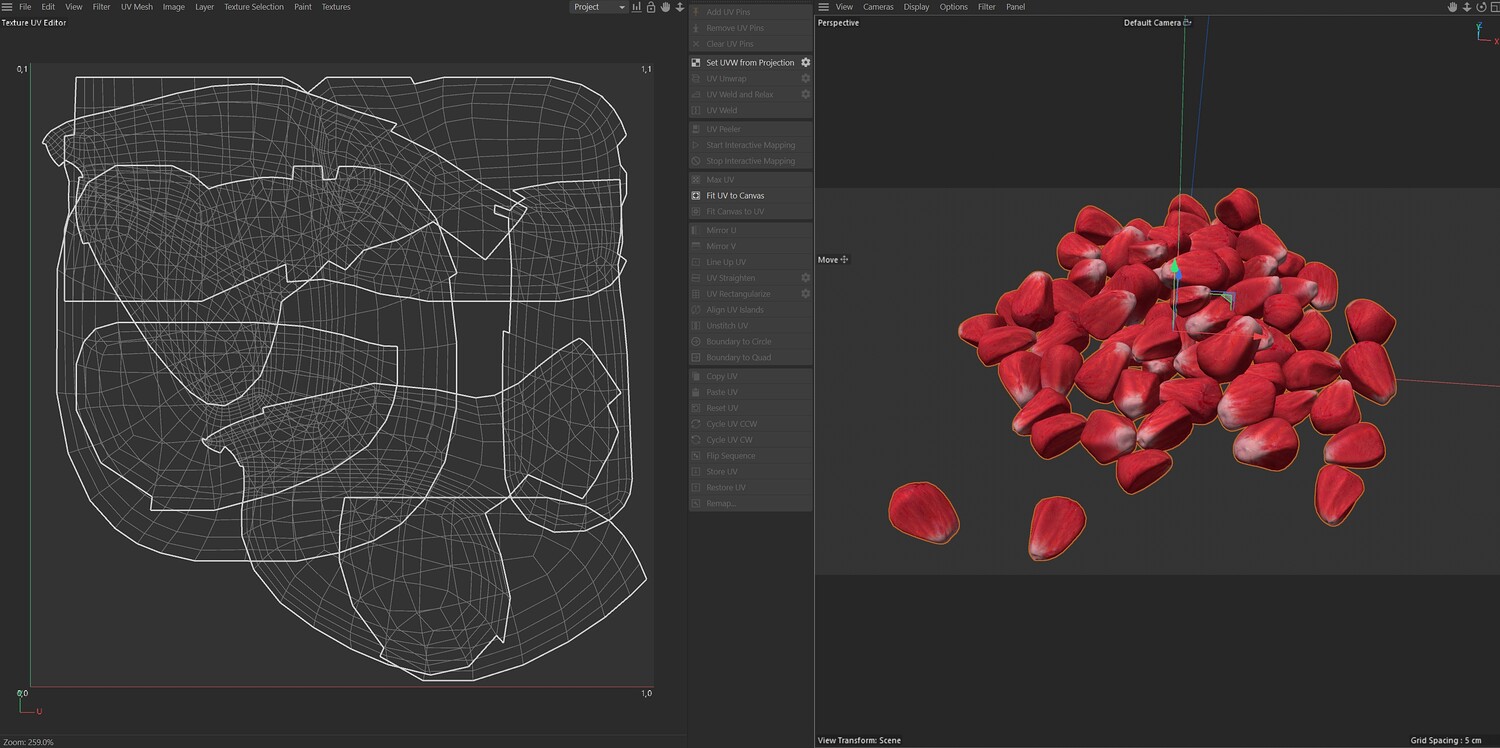Select the UV editor zoom arrows icon
1500x748 pixels.
click(680, 7)
